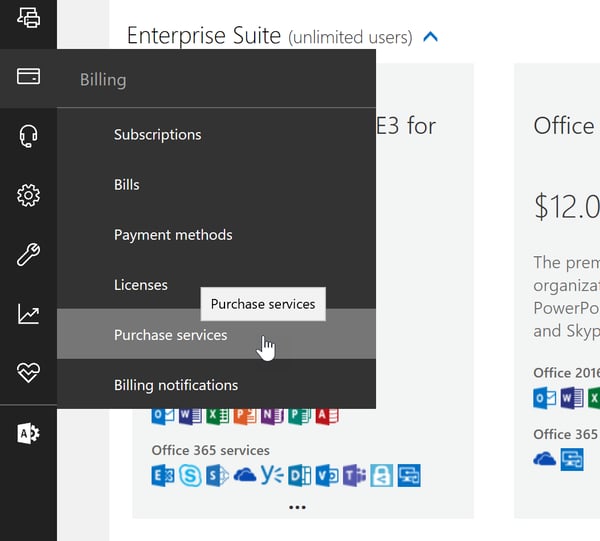The image size is (600, 541).
Task: Collapse the Enterprise Suite section chevron
Action: coord(431,37)
